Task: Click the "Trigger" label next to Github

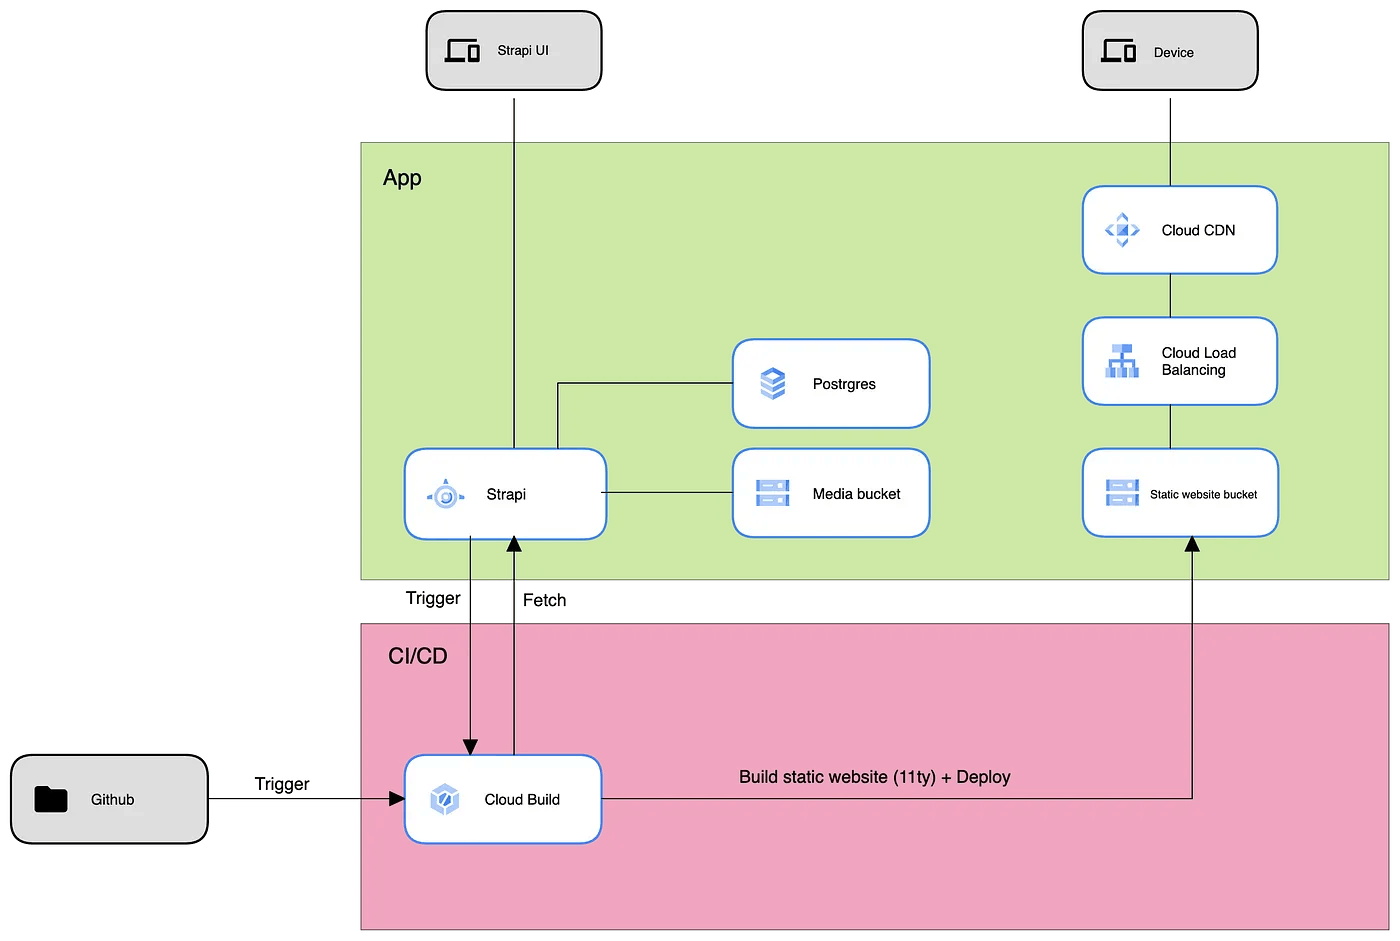Action: tap(282, 784)
